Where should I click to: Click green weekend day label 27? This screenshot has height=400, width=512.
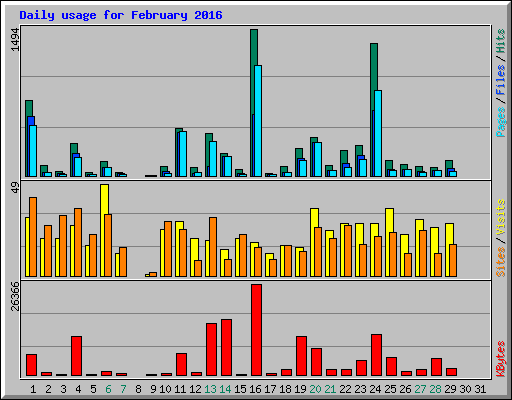point(420,389)
